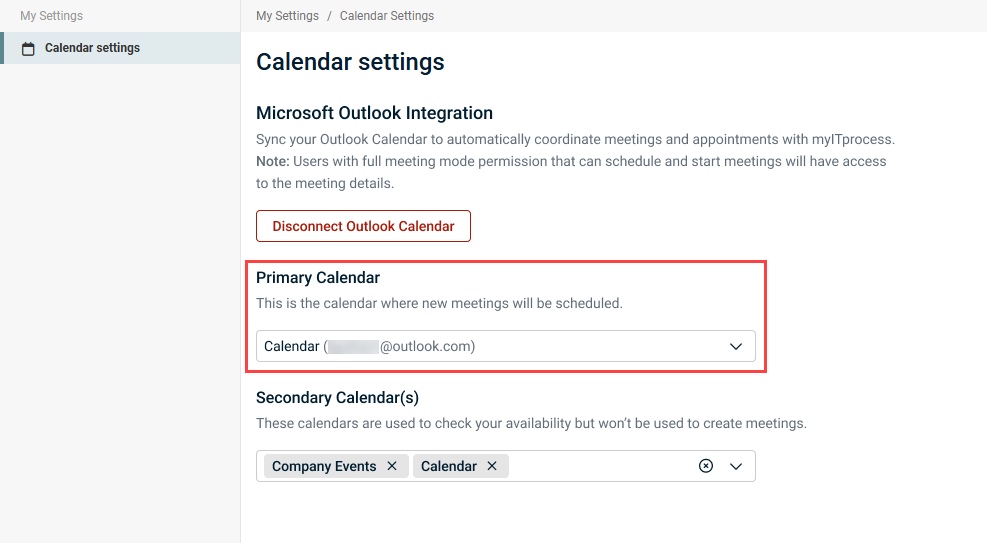Click the Primary Calendar section label
This screenshot has height=543, width=987.
point(318,277)
